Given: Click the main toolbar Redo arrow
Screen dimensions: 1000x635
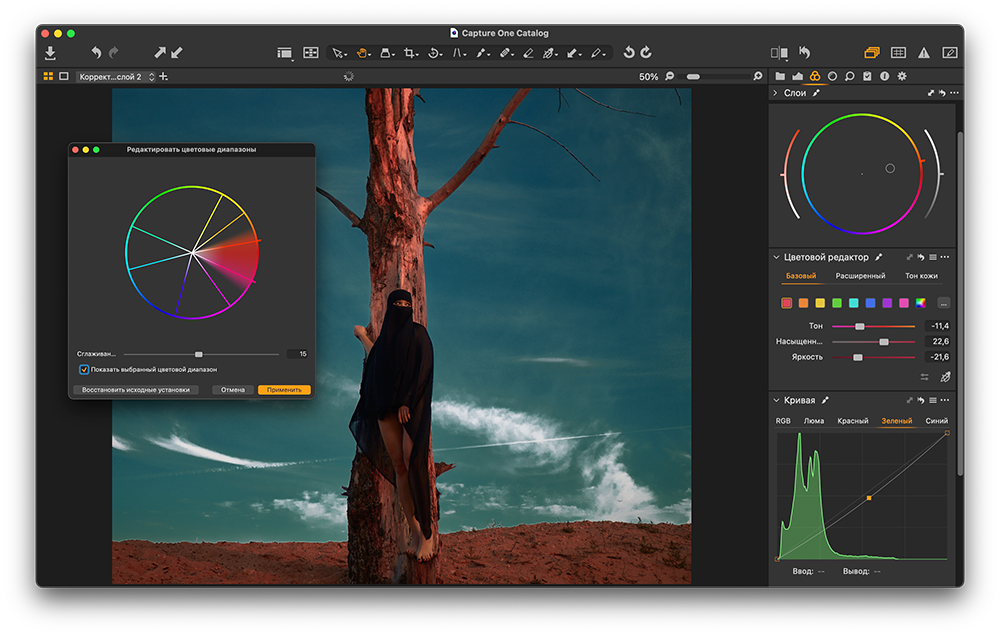Looking at the screenshot, I should [114, 53].
